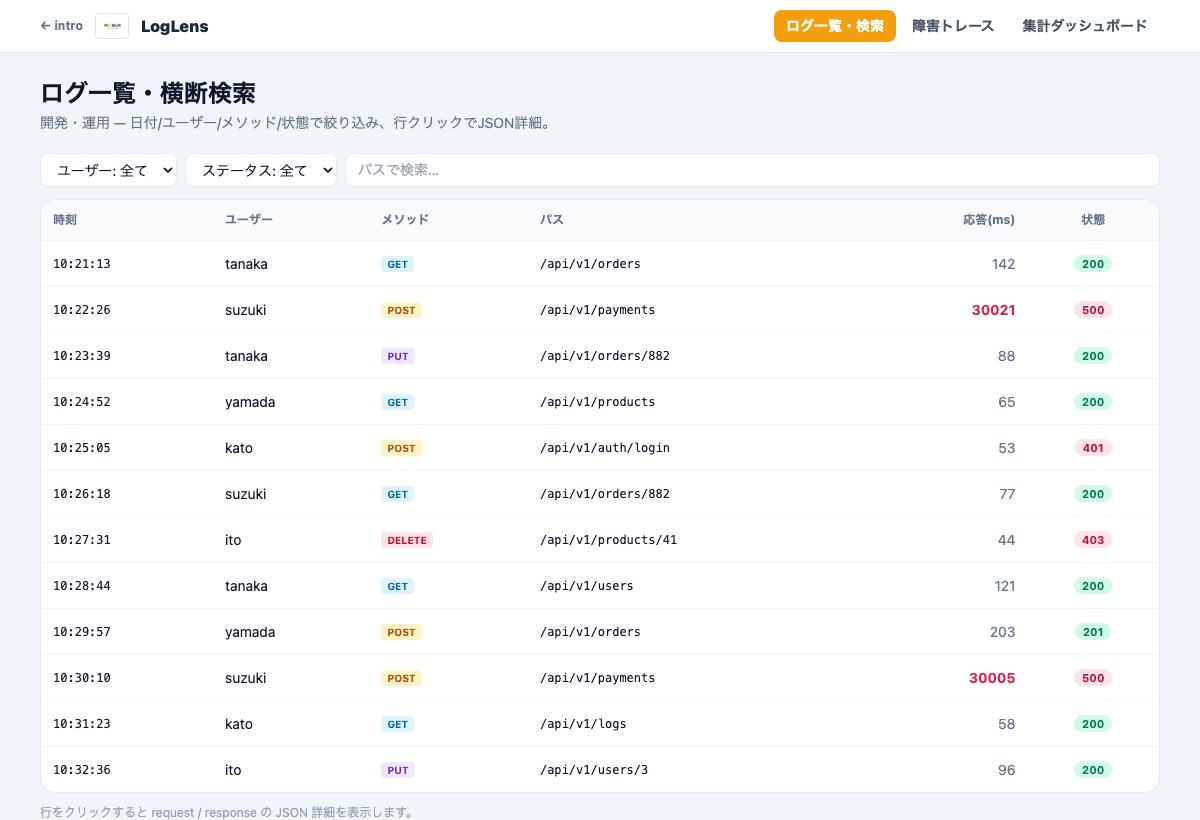Image resolution: width=1200 pixels, height=820 pixels.
Task: Click the 応答(ms) column header
Action: click(989, 220)
